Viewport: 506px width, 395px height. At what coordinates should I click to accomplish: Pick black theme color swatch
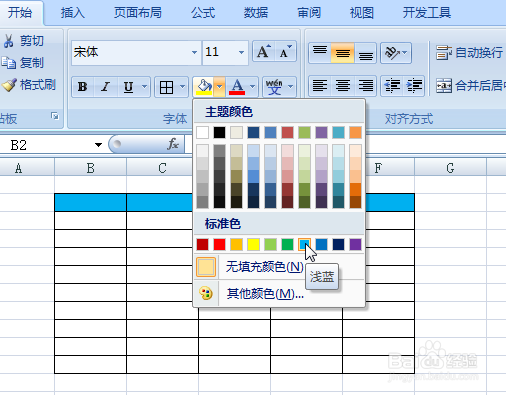[219, 132]
